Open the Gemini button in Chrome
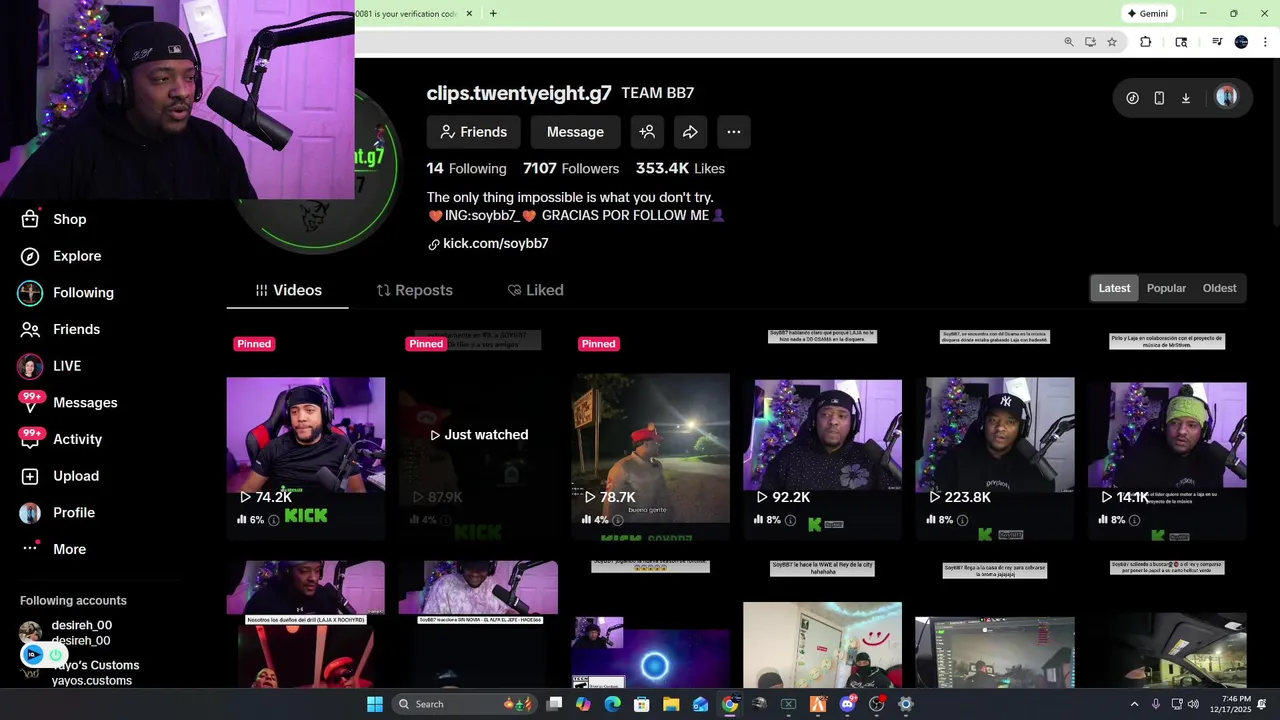Image resolution: width=1280 pixels, height=720 pixels. pos(1147,14)
